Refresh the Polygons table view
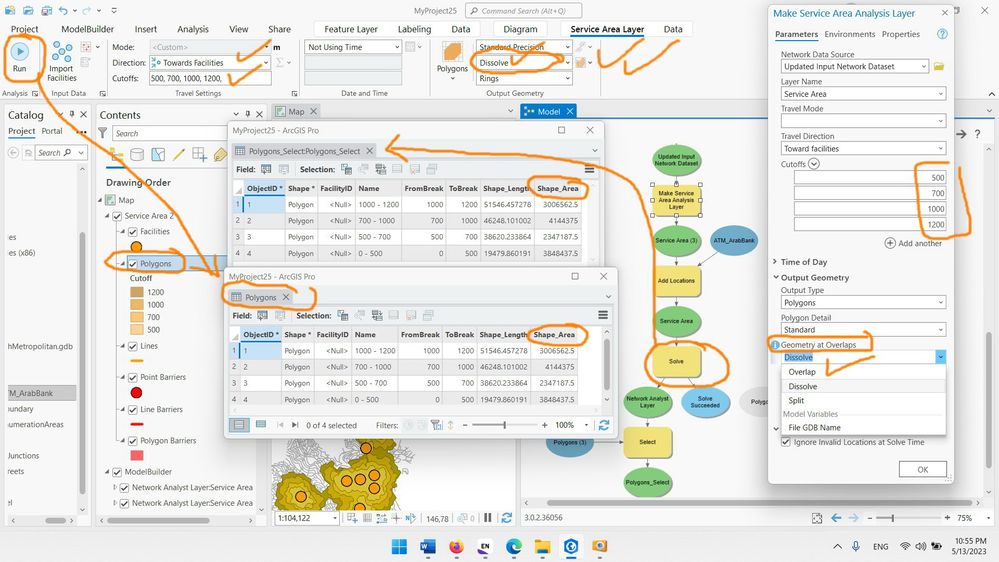This screenshot has width=999, height=562. [x=604, y=425]
